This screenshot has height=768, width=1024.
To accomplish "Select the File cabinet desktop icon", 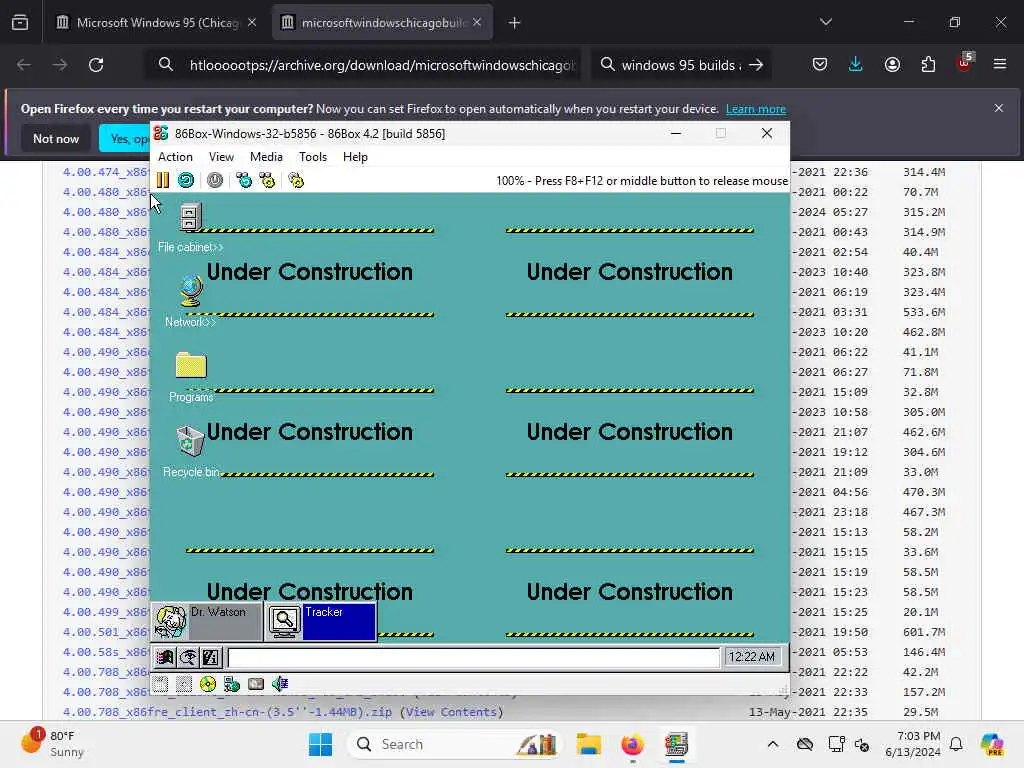I will pos(190,228).
